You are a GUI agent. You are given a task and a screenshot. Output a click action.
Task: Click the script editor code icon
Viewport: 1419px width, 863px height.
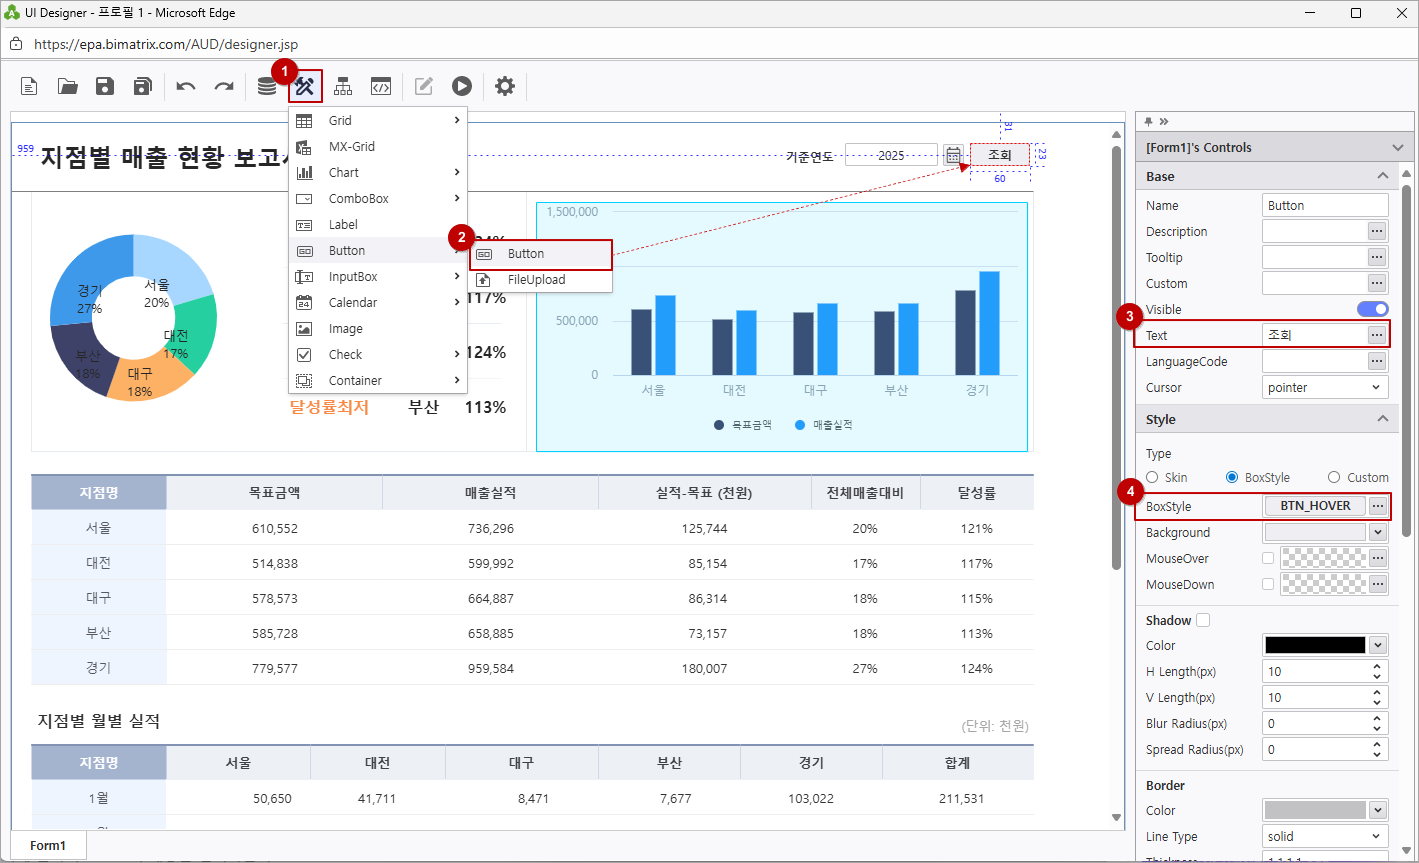click(380, 87)
